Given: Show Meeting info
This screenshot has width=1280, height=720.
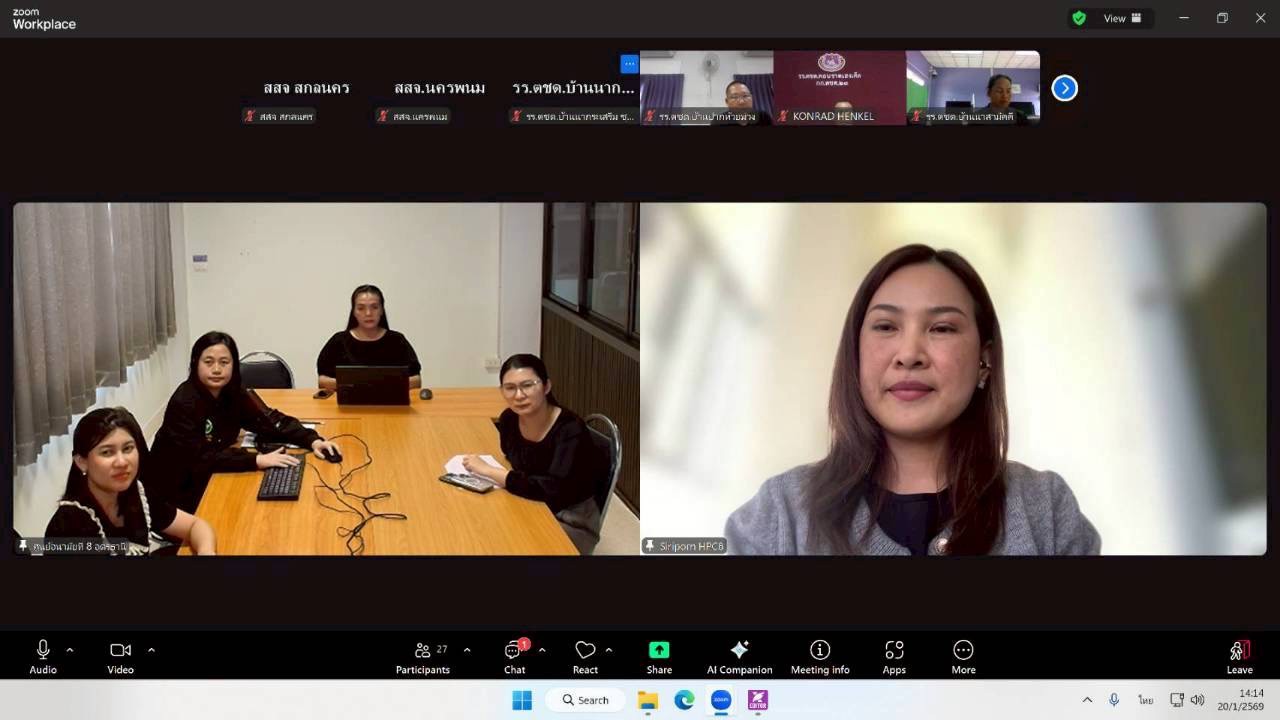Looking at the screenshot, I should [820, 657].
